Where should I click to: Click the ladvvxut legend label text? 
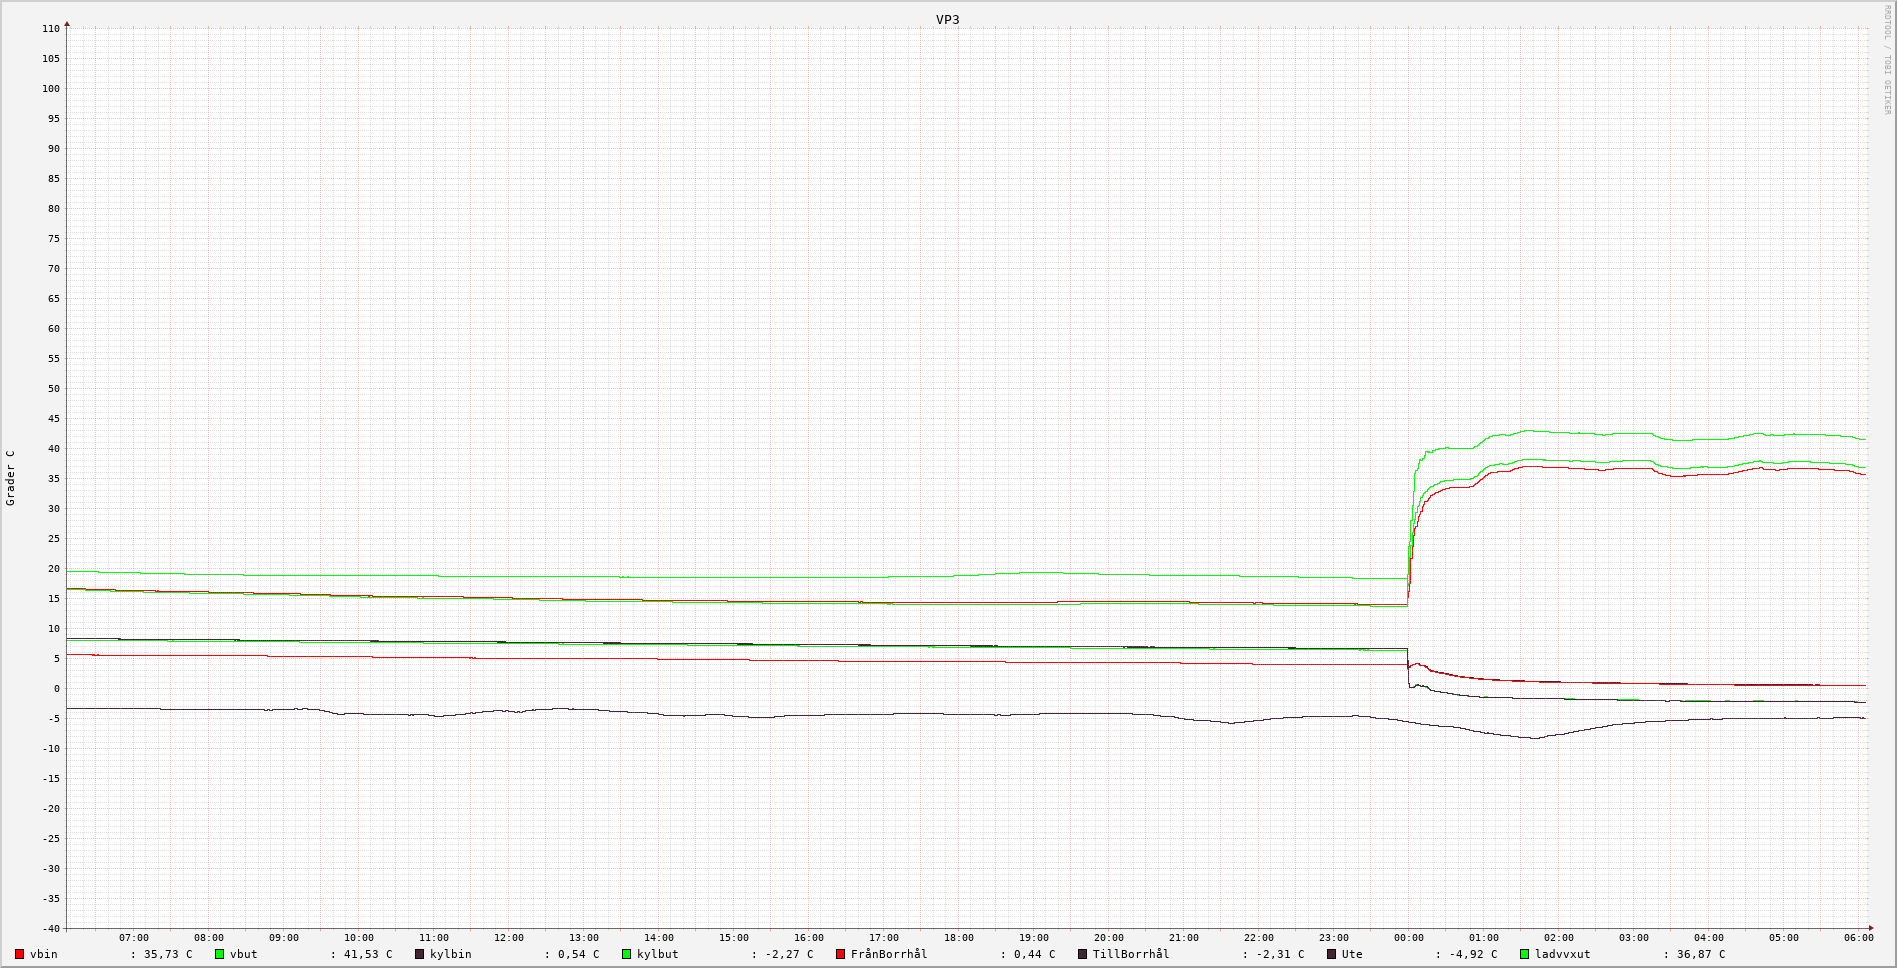(1562, 954)
